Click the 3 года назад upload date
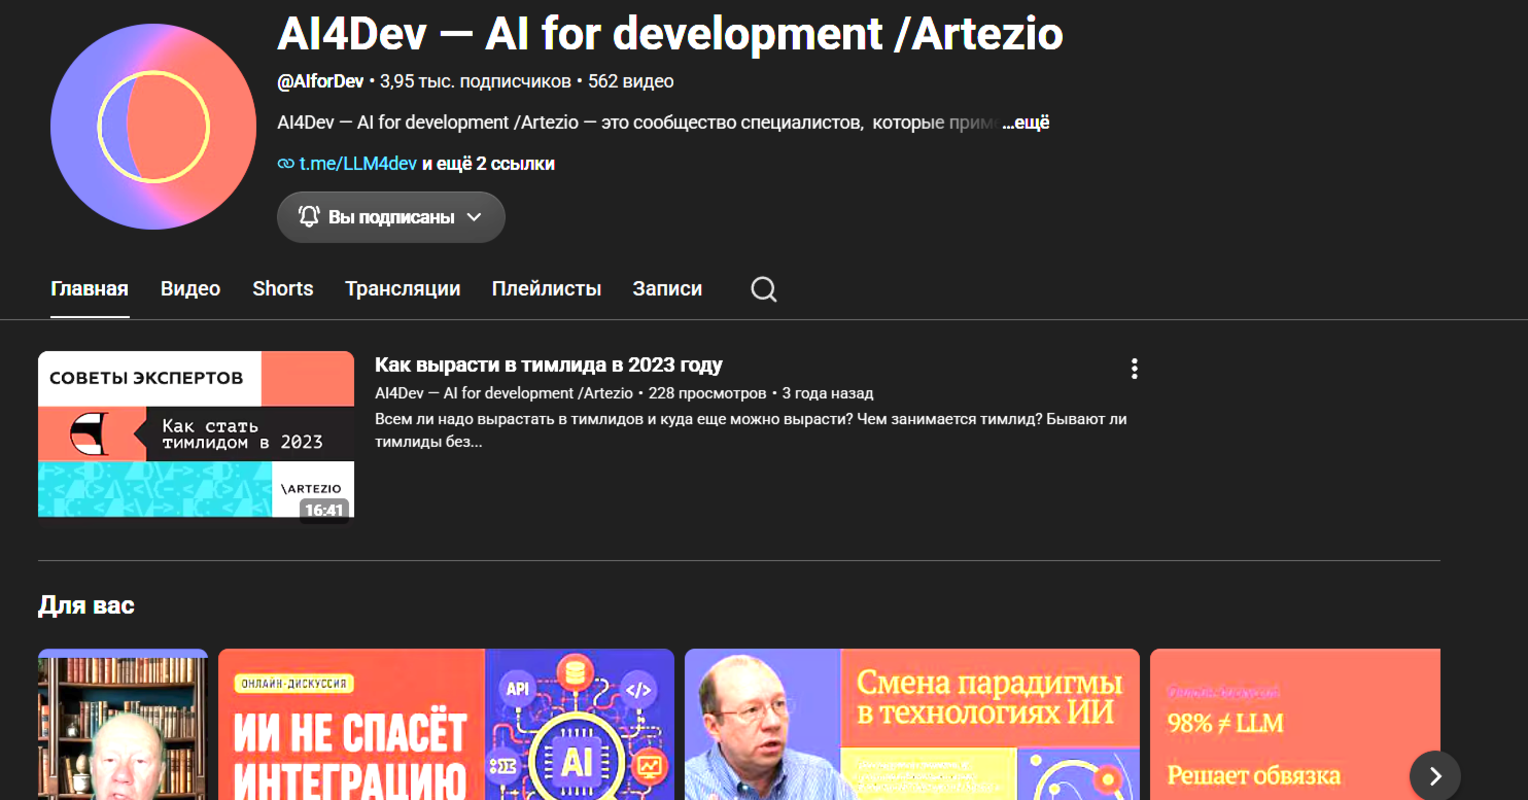This screenshot has height=800, width=1528. [828, 393]
